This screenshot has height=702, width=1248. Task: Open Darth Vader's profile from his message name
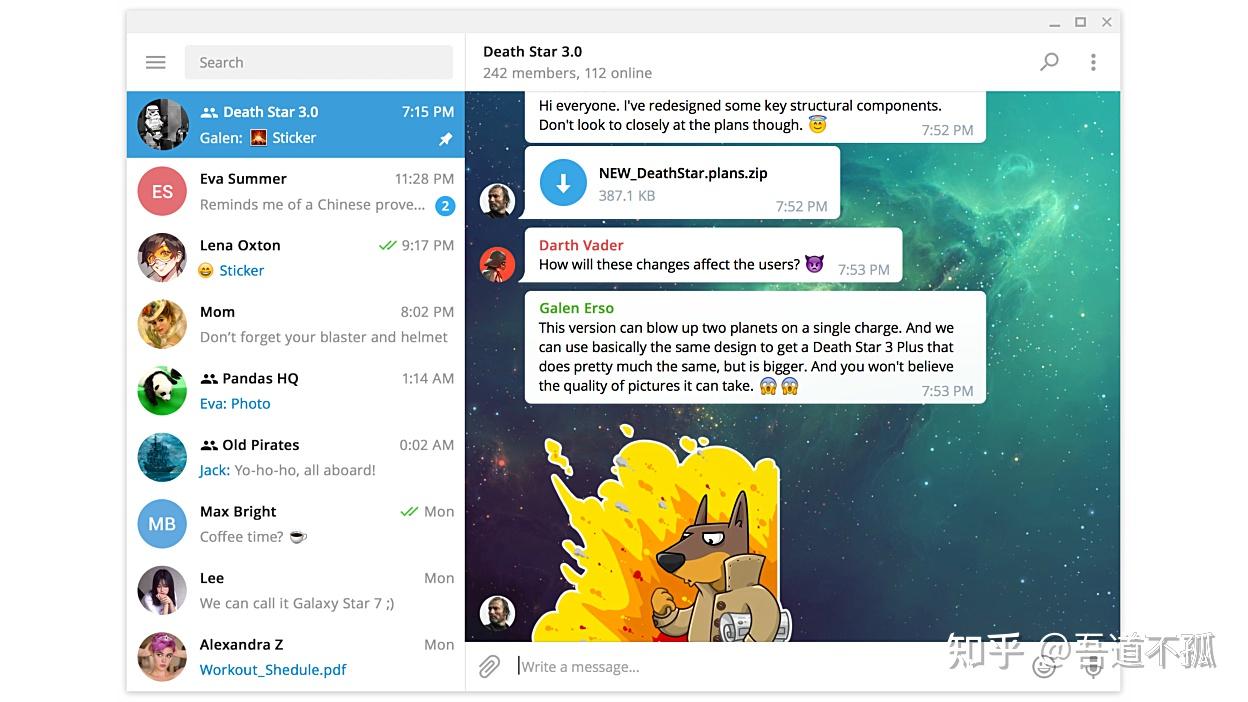581,244
